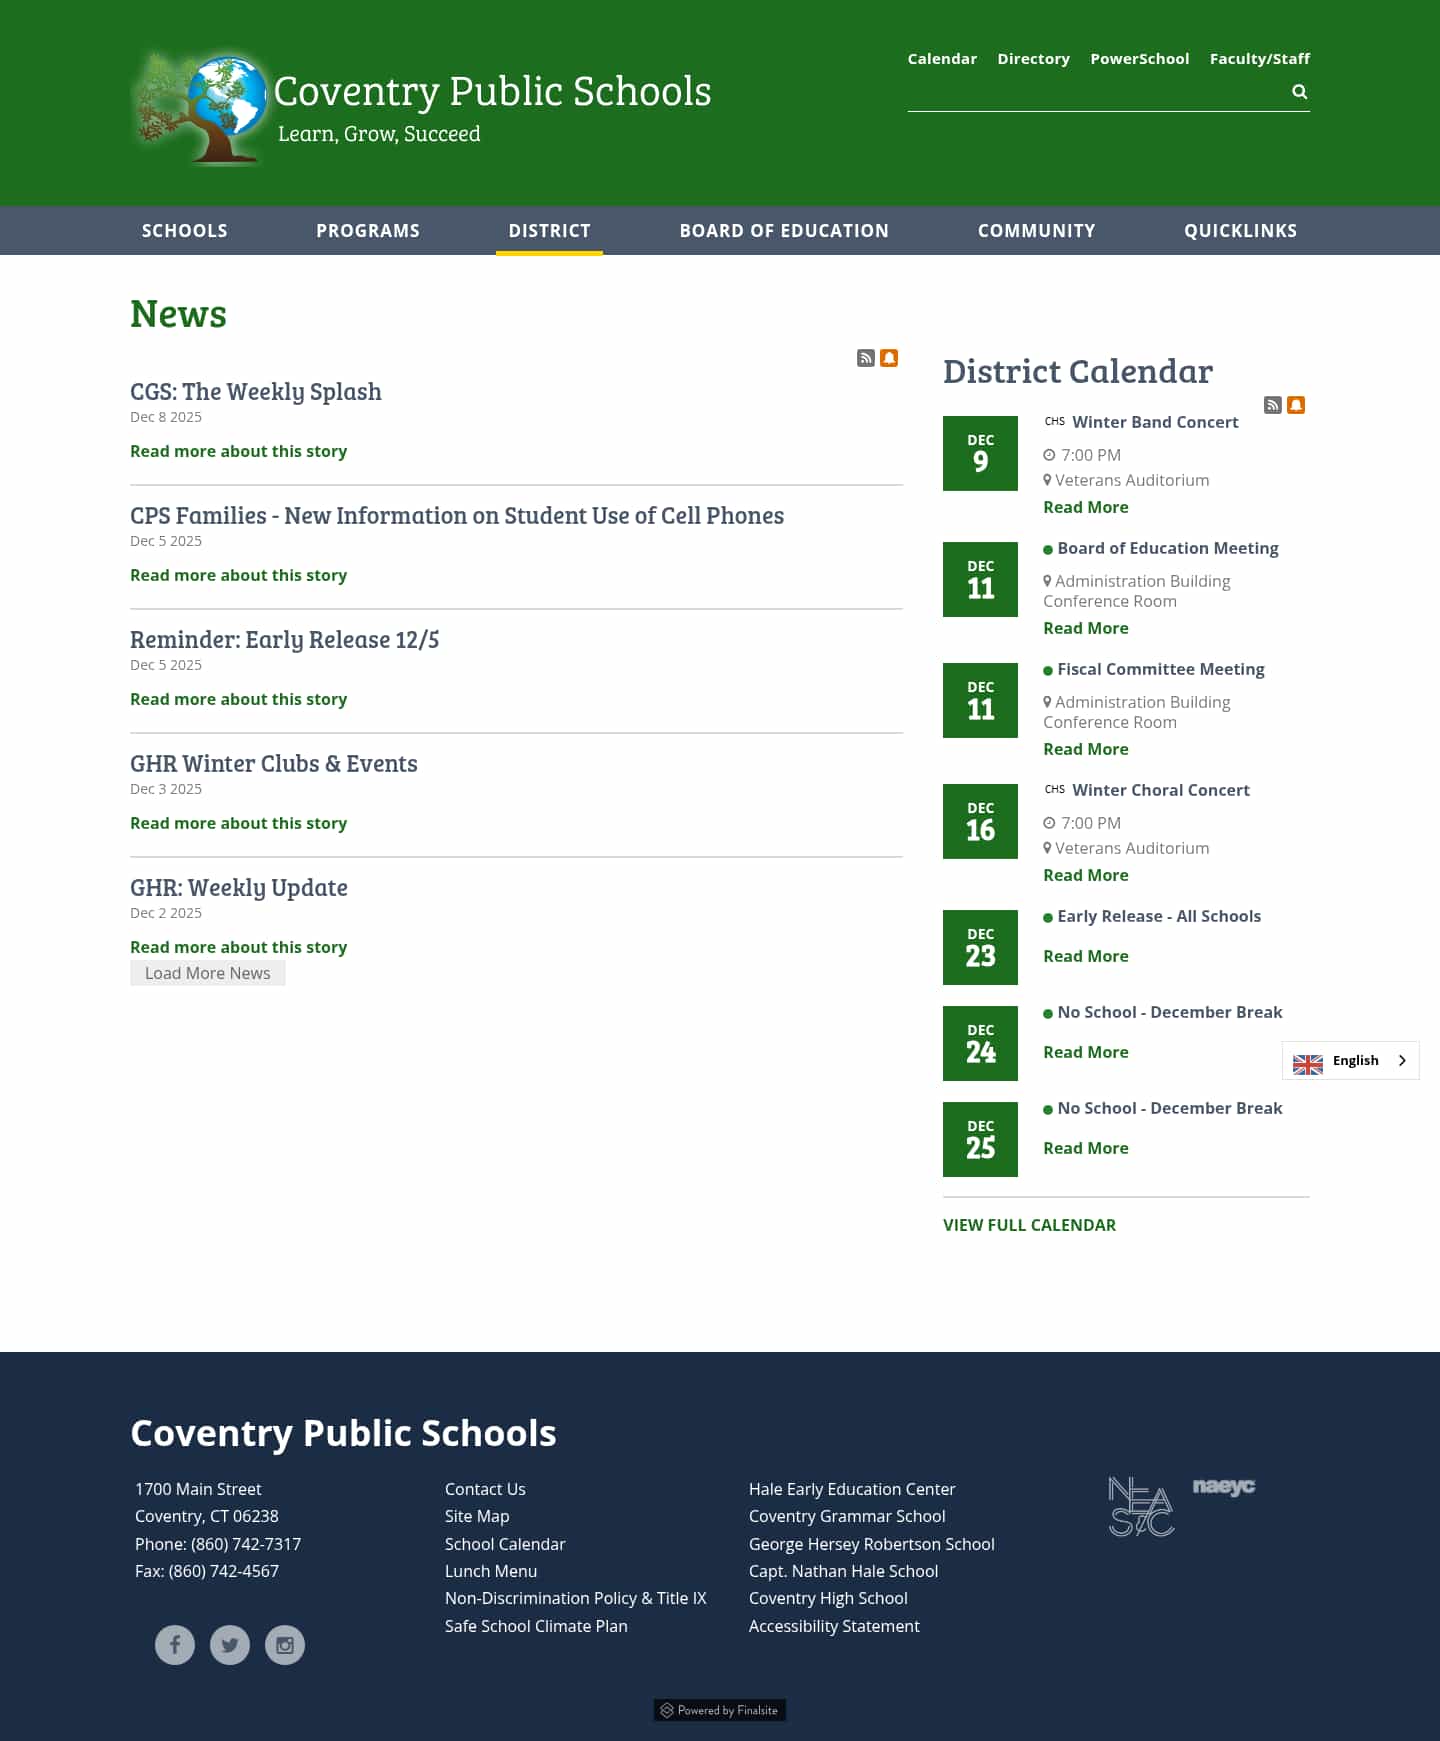Viewport: 1440px width, 1741px height.
Task: Click Powered by Finalsite badge
Action: click(720, 1710)
